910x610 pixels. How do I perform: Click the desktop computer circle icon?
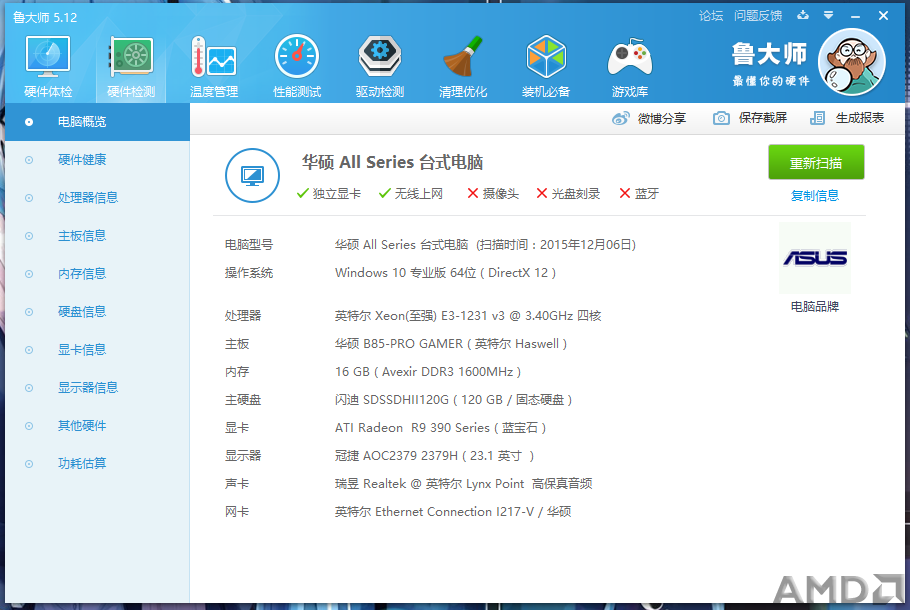[252, 175]
